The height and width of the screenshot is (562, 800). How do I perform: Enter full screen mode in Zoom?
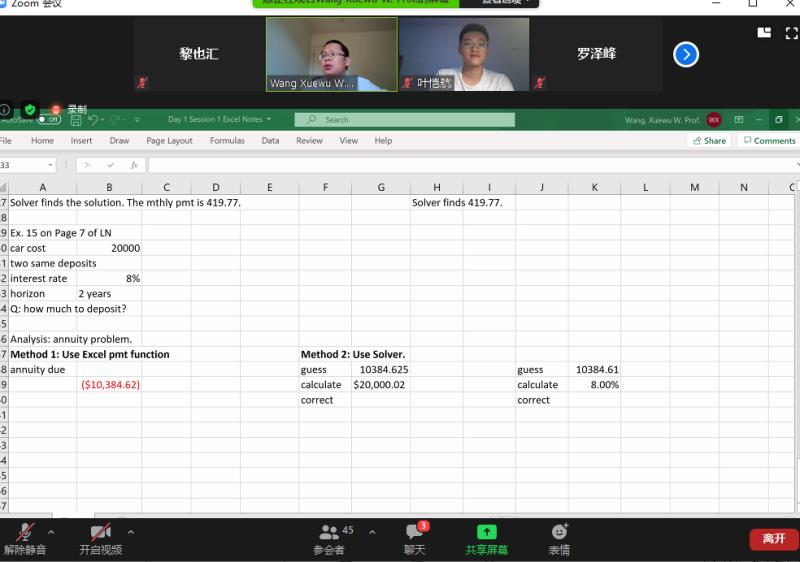(x=791, y=33)
